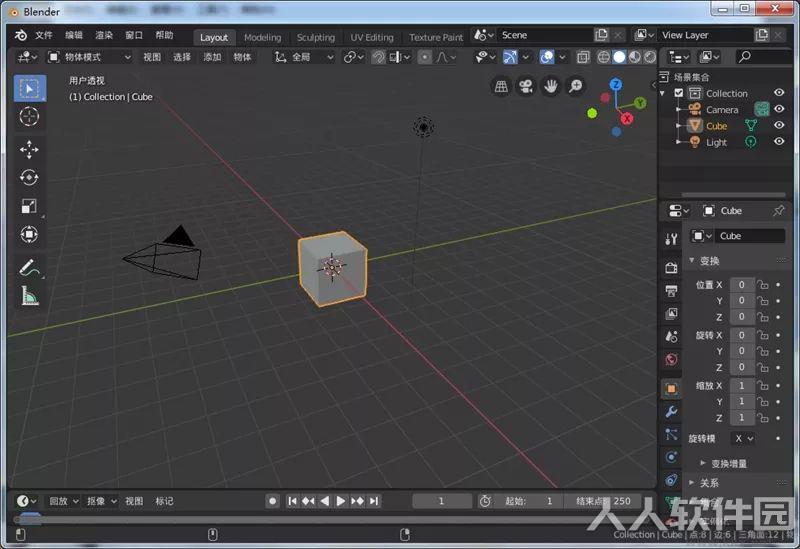The image size is (800, 549).
Task: Switch to the Sculpting workspace tab
Action: tap(316, 37)
